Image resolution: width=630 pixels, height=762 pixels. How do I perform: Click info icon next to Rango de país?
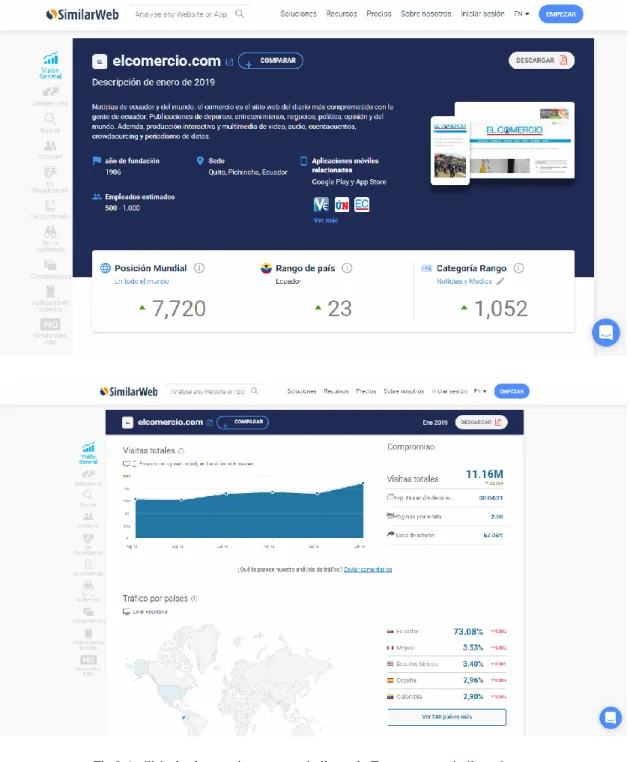pyautogui.click(x=347, y=268)
